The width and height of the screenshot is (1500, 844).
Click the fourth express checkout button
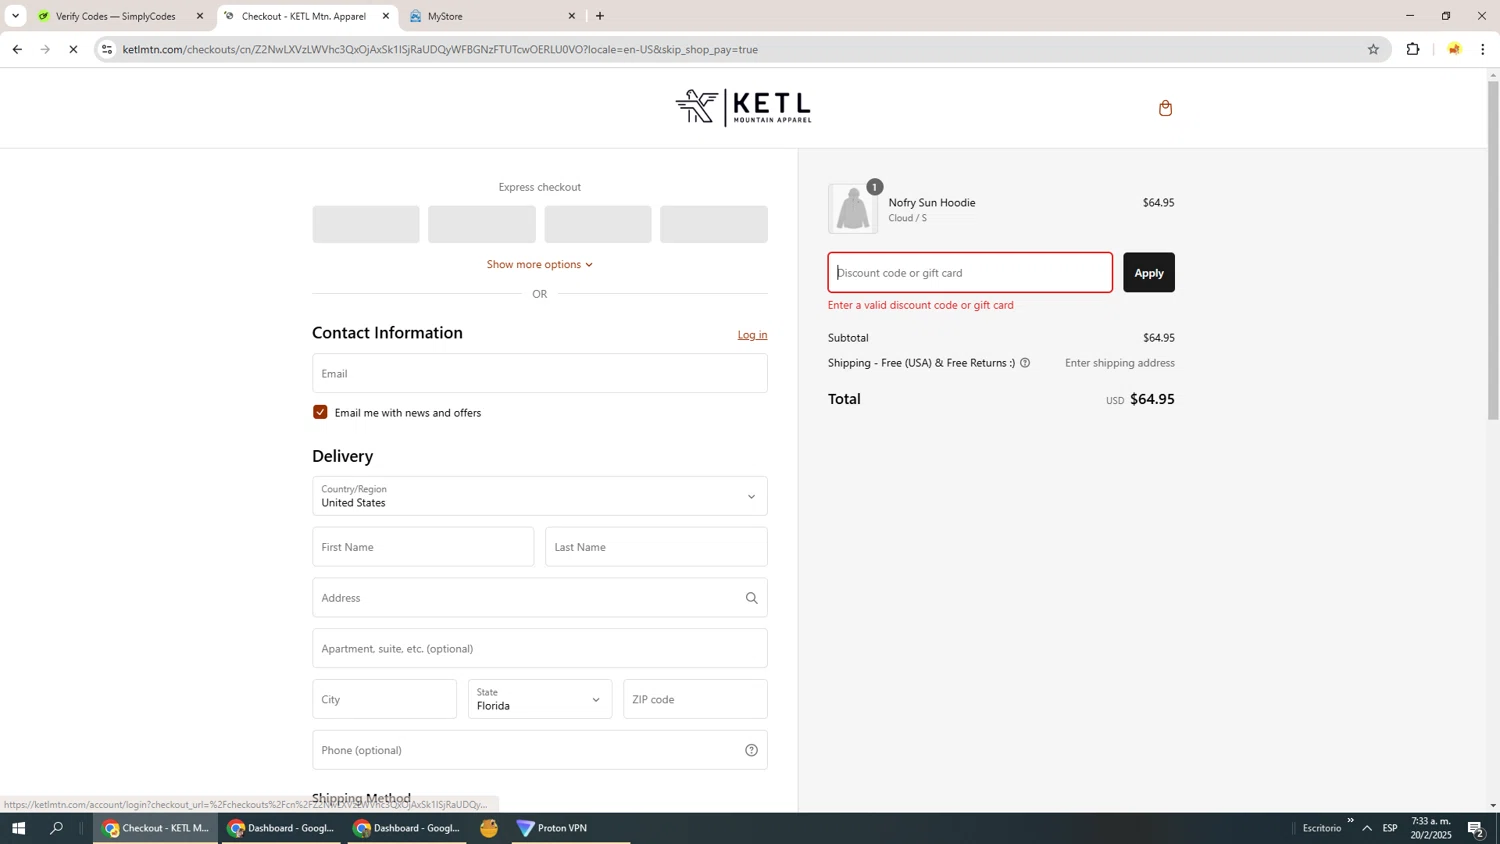[x=714, y=224]
